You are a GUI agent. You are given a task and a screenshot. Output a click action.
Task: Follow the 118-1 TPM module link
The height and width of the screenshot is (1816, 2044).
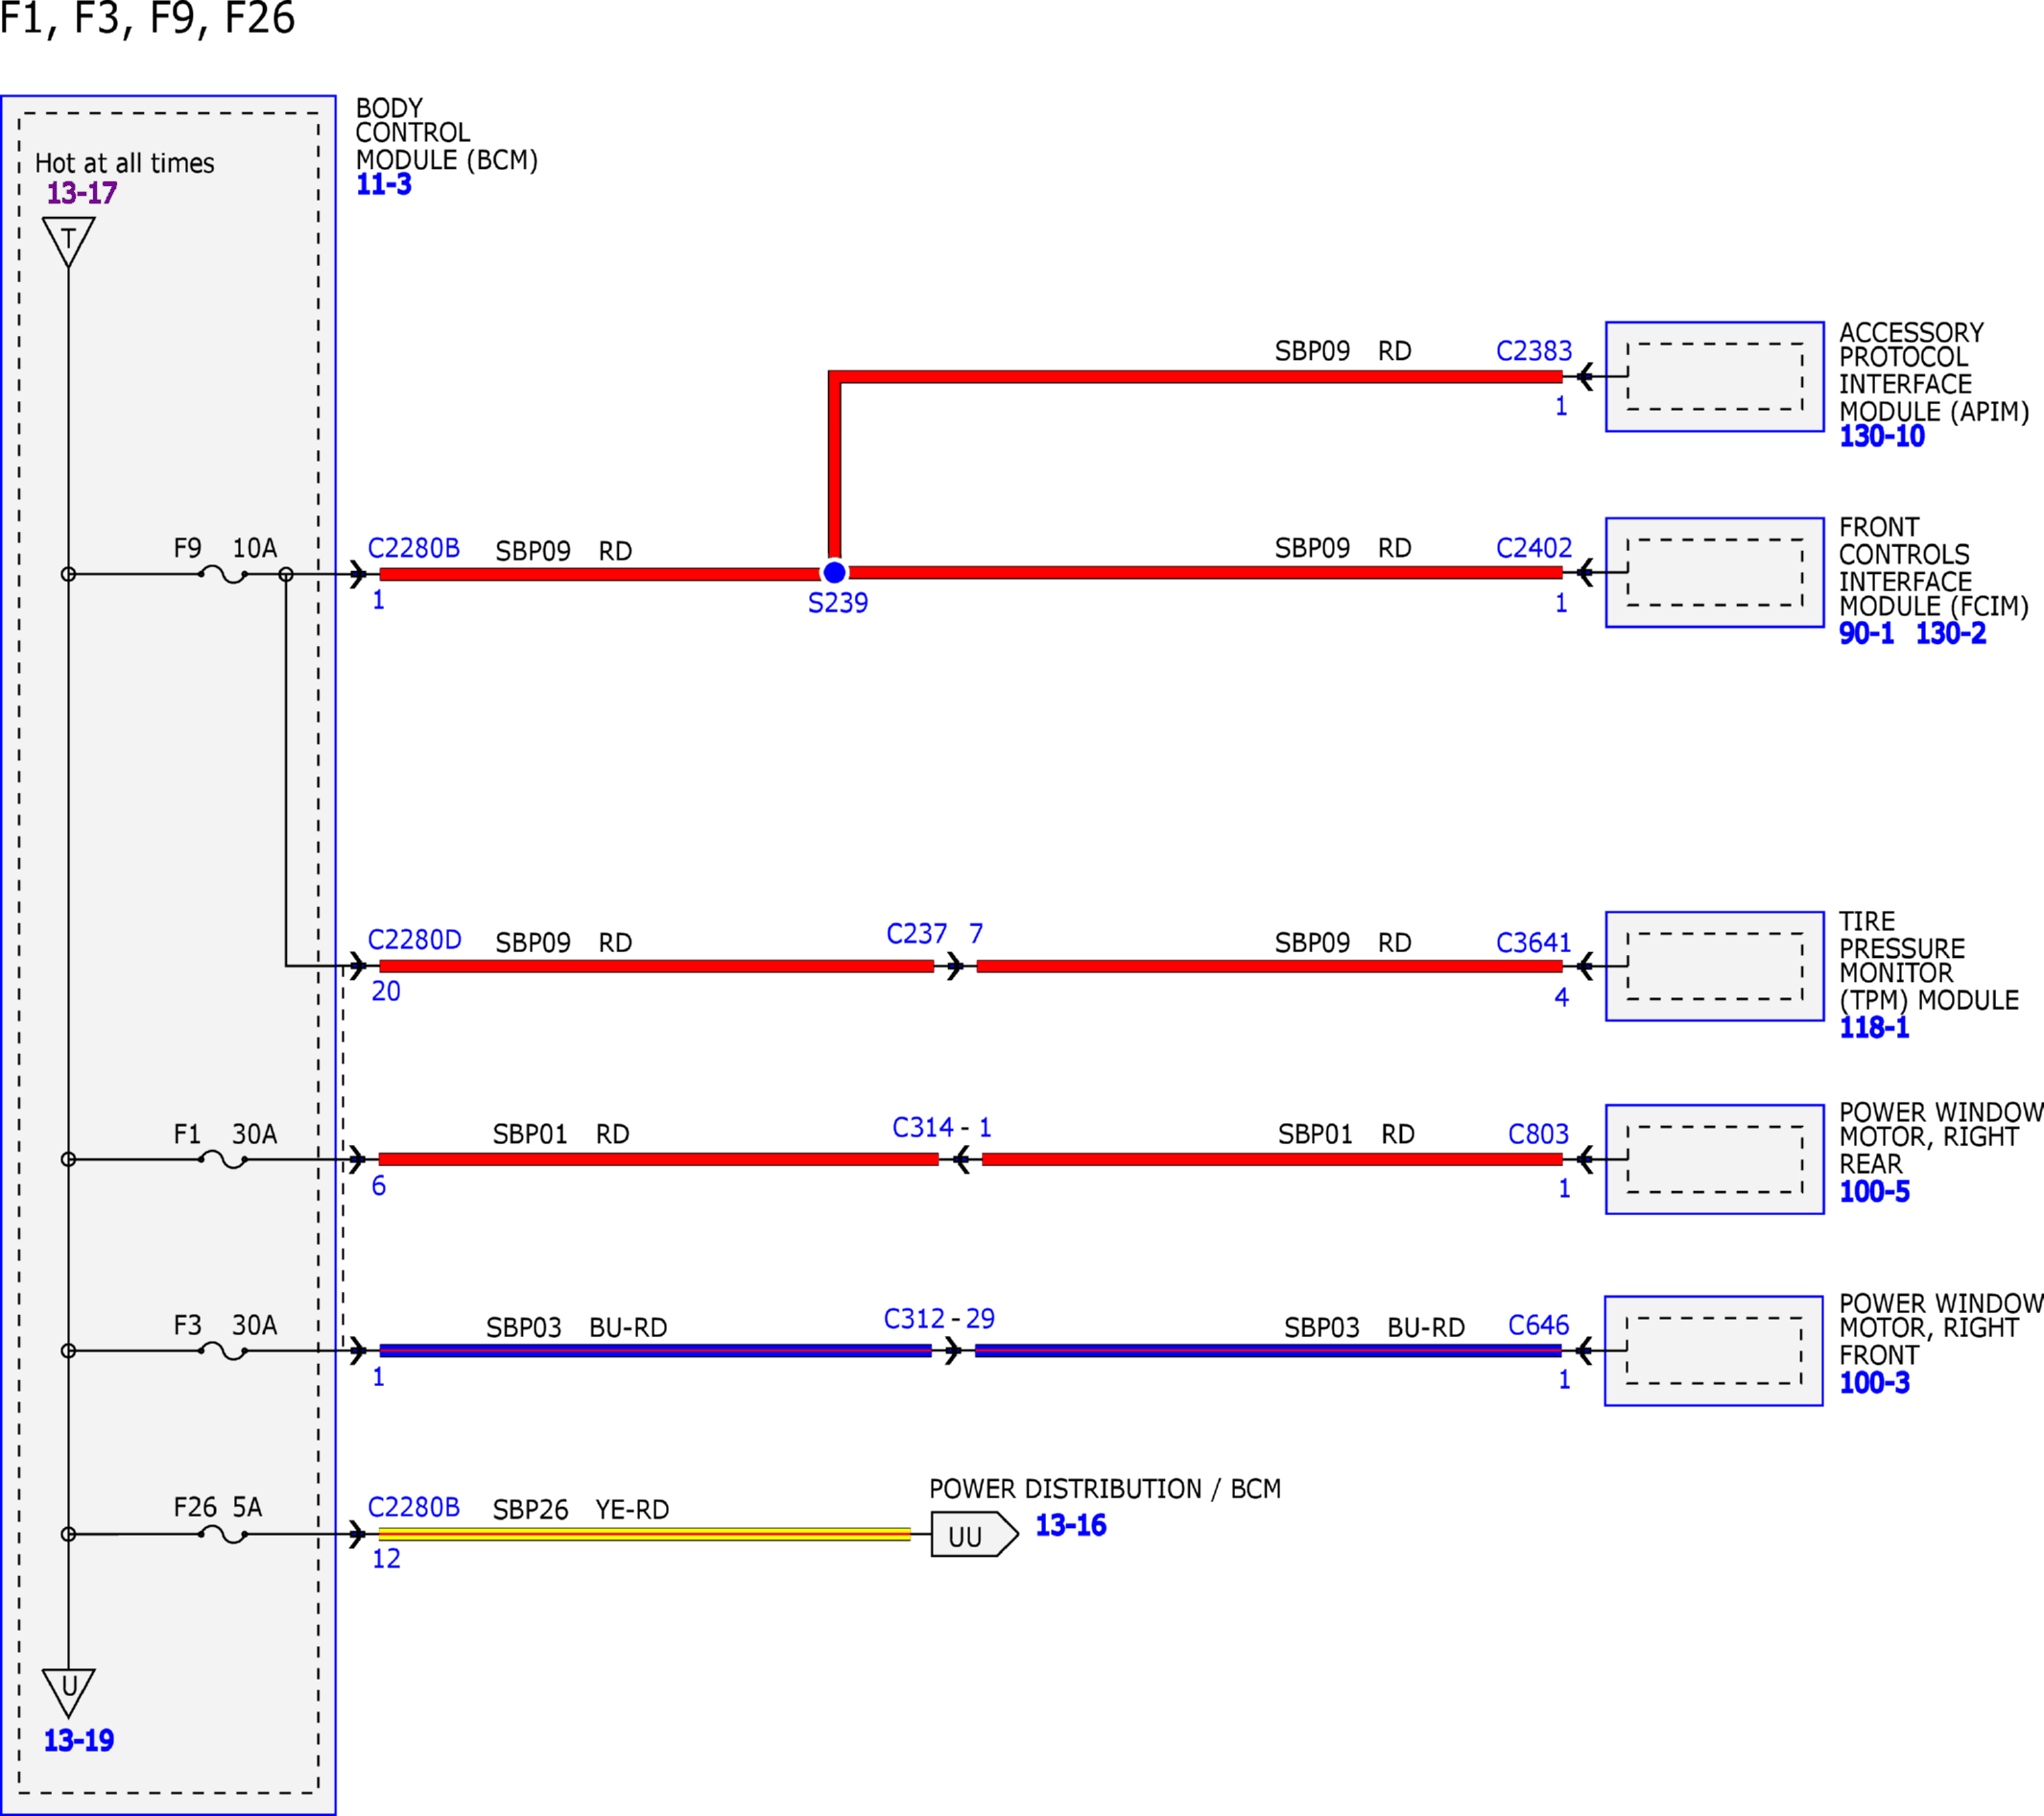[x=1874, y=1028]
